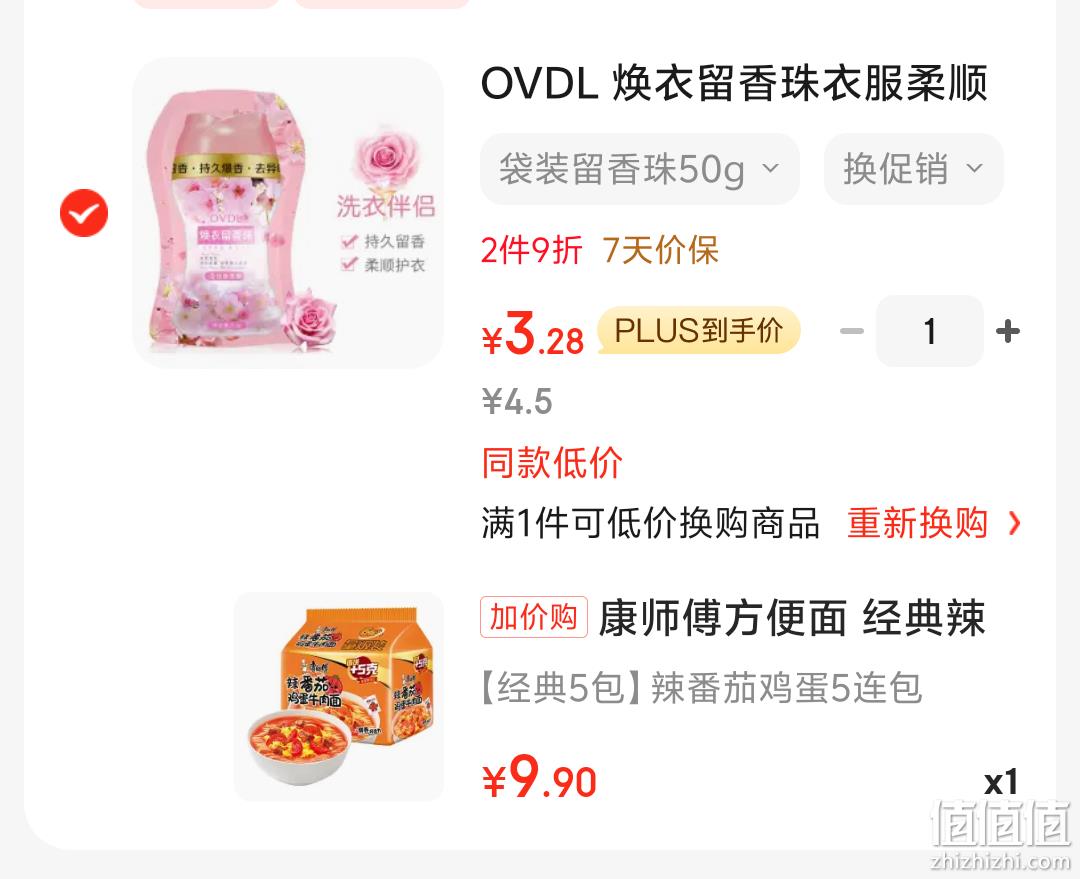The width and height of the screenshot is (1080, 879).
Task: Tap the 7天价保 price protection label
Action: (661, 250)
